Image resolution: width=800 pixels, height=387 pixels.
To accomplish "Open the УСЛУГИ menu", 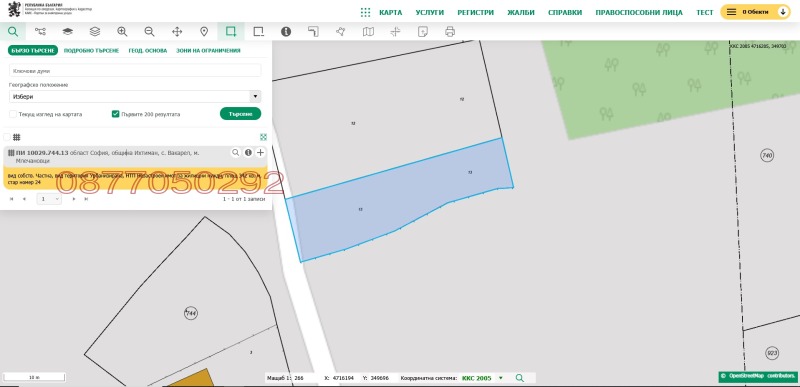I will [x=430, y=12].
